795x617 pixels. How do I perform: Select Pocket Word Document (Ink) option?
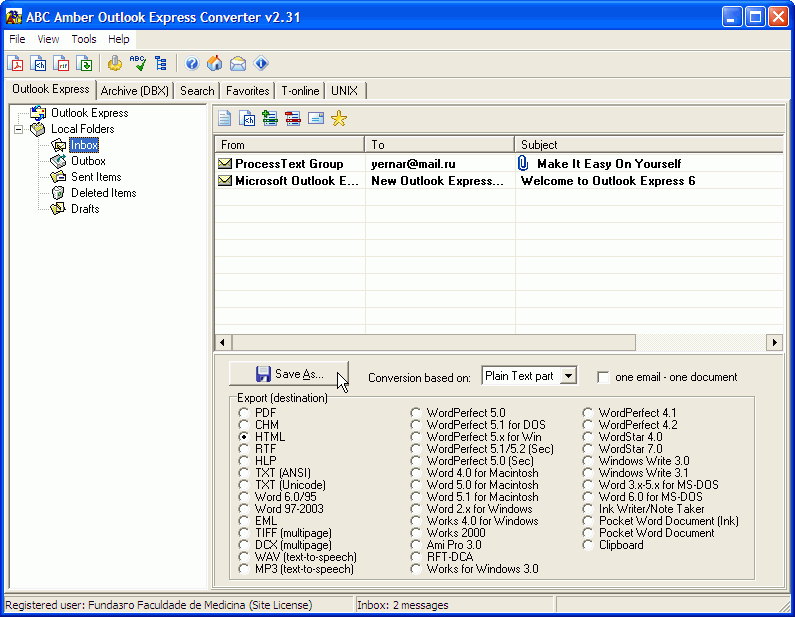pos(588,521)
